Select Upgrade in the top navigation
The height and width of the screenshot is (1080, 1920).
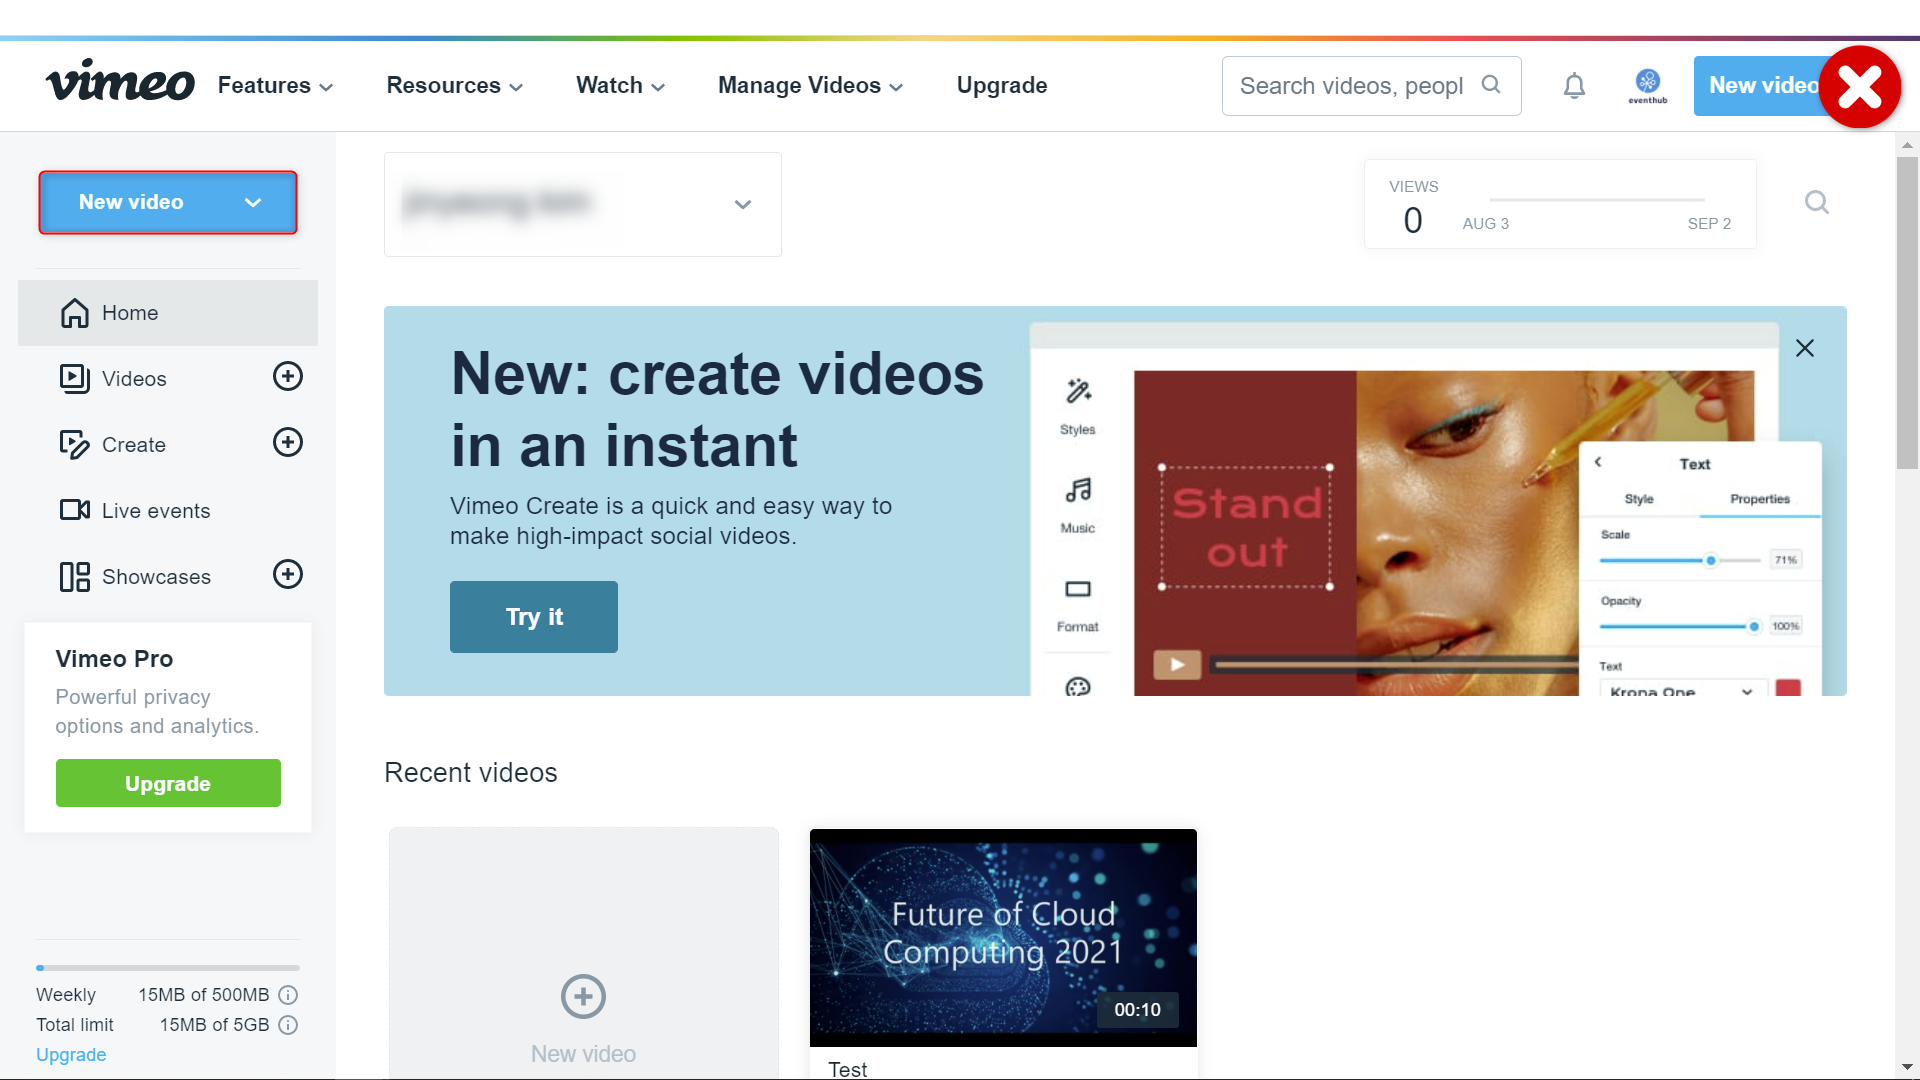1002,86
